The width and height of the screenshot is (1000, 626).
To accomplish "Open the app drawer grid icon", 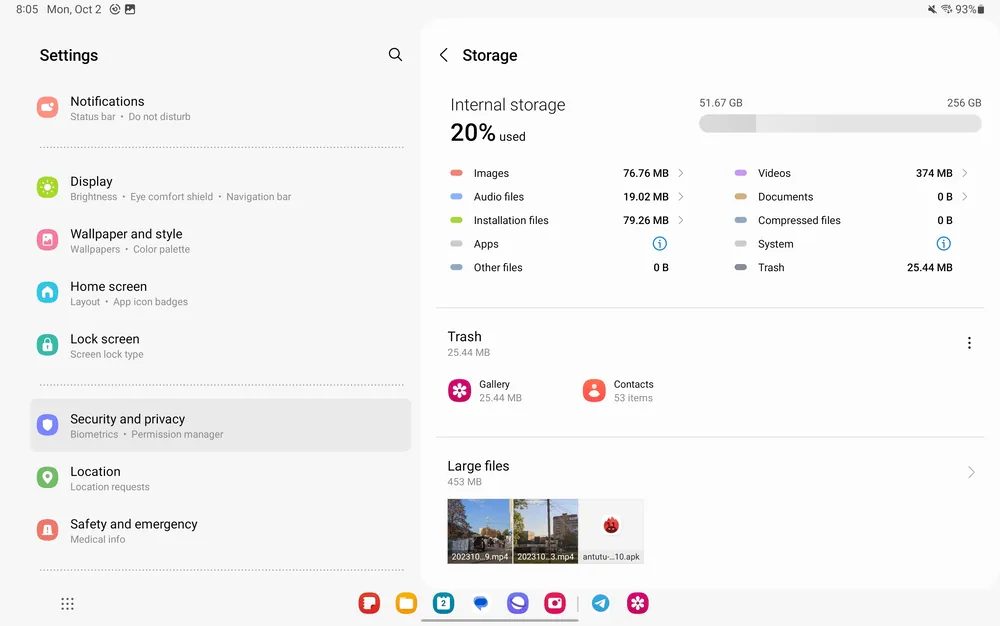I will tap(68, 604).
